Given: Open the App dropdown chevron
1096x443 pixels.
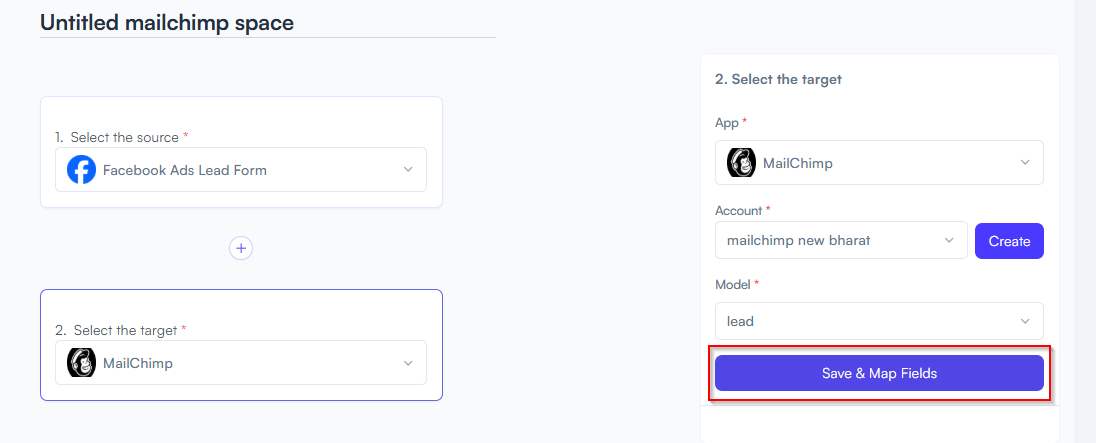Looking at the screenshot, I should click(x=1025, y=163).
